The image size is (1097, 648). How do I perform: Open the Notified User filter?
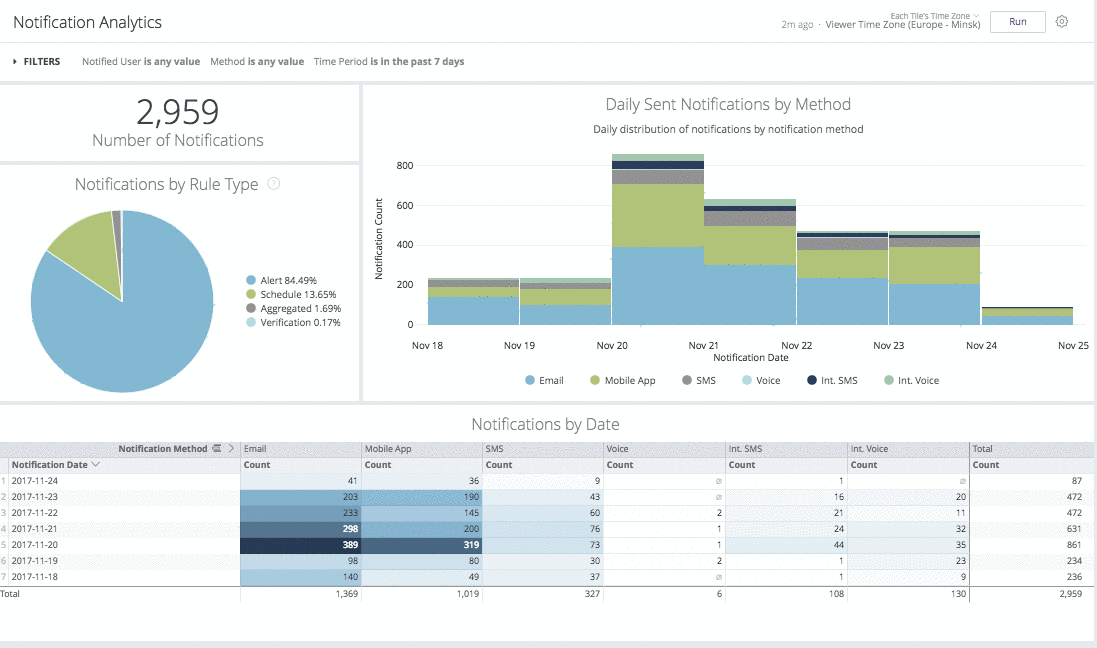139,60
